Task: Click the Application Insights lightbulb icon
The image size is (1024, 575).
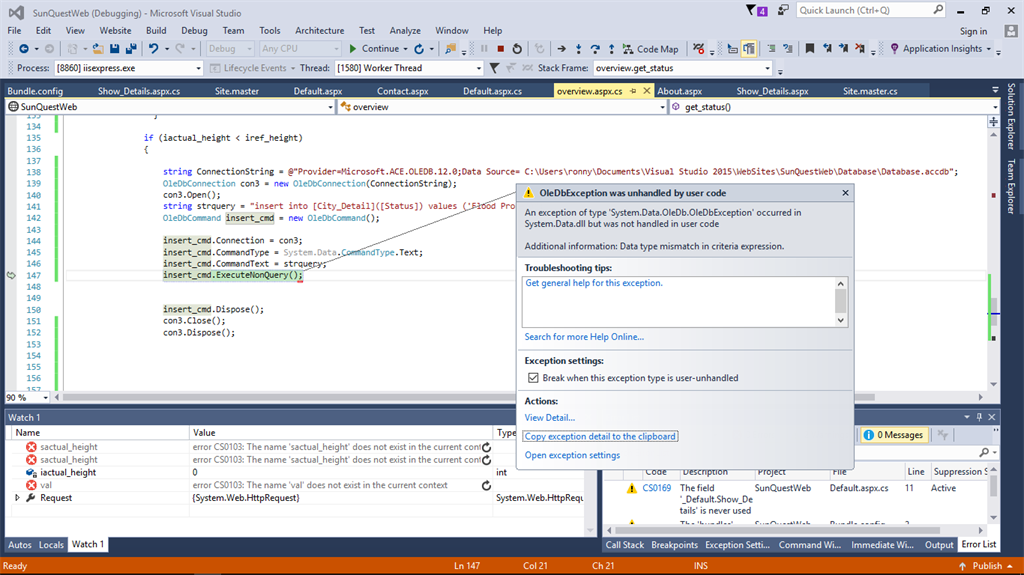Action: 895,49
